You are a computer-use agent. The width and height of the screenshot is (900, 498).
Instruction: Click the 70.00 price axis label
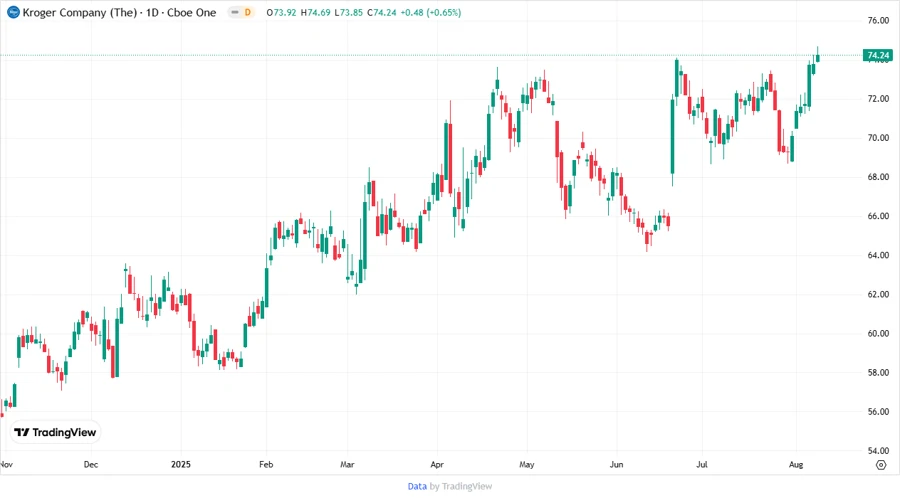[x=878, y=138]
